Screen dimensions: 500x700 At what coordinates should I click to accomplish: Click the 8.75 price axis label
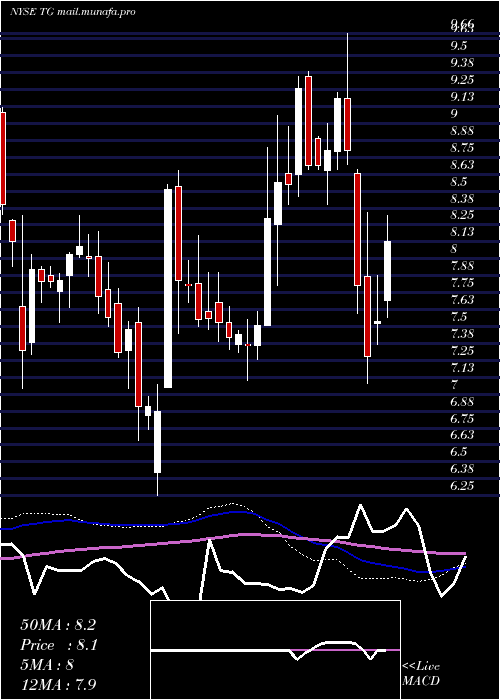pyautogui.click(x=462, y=148)
